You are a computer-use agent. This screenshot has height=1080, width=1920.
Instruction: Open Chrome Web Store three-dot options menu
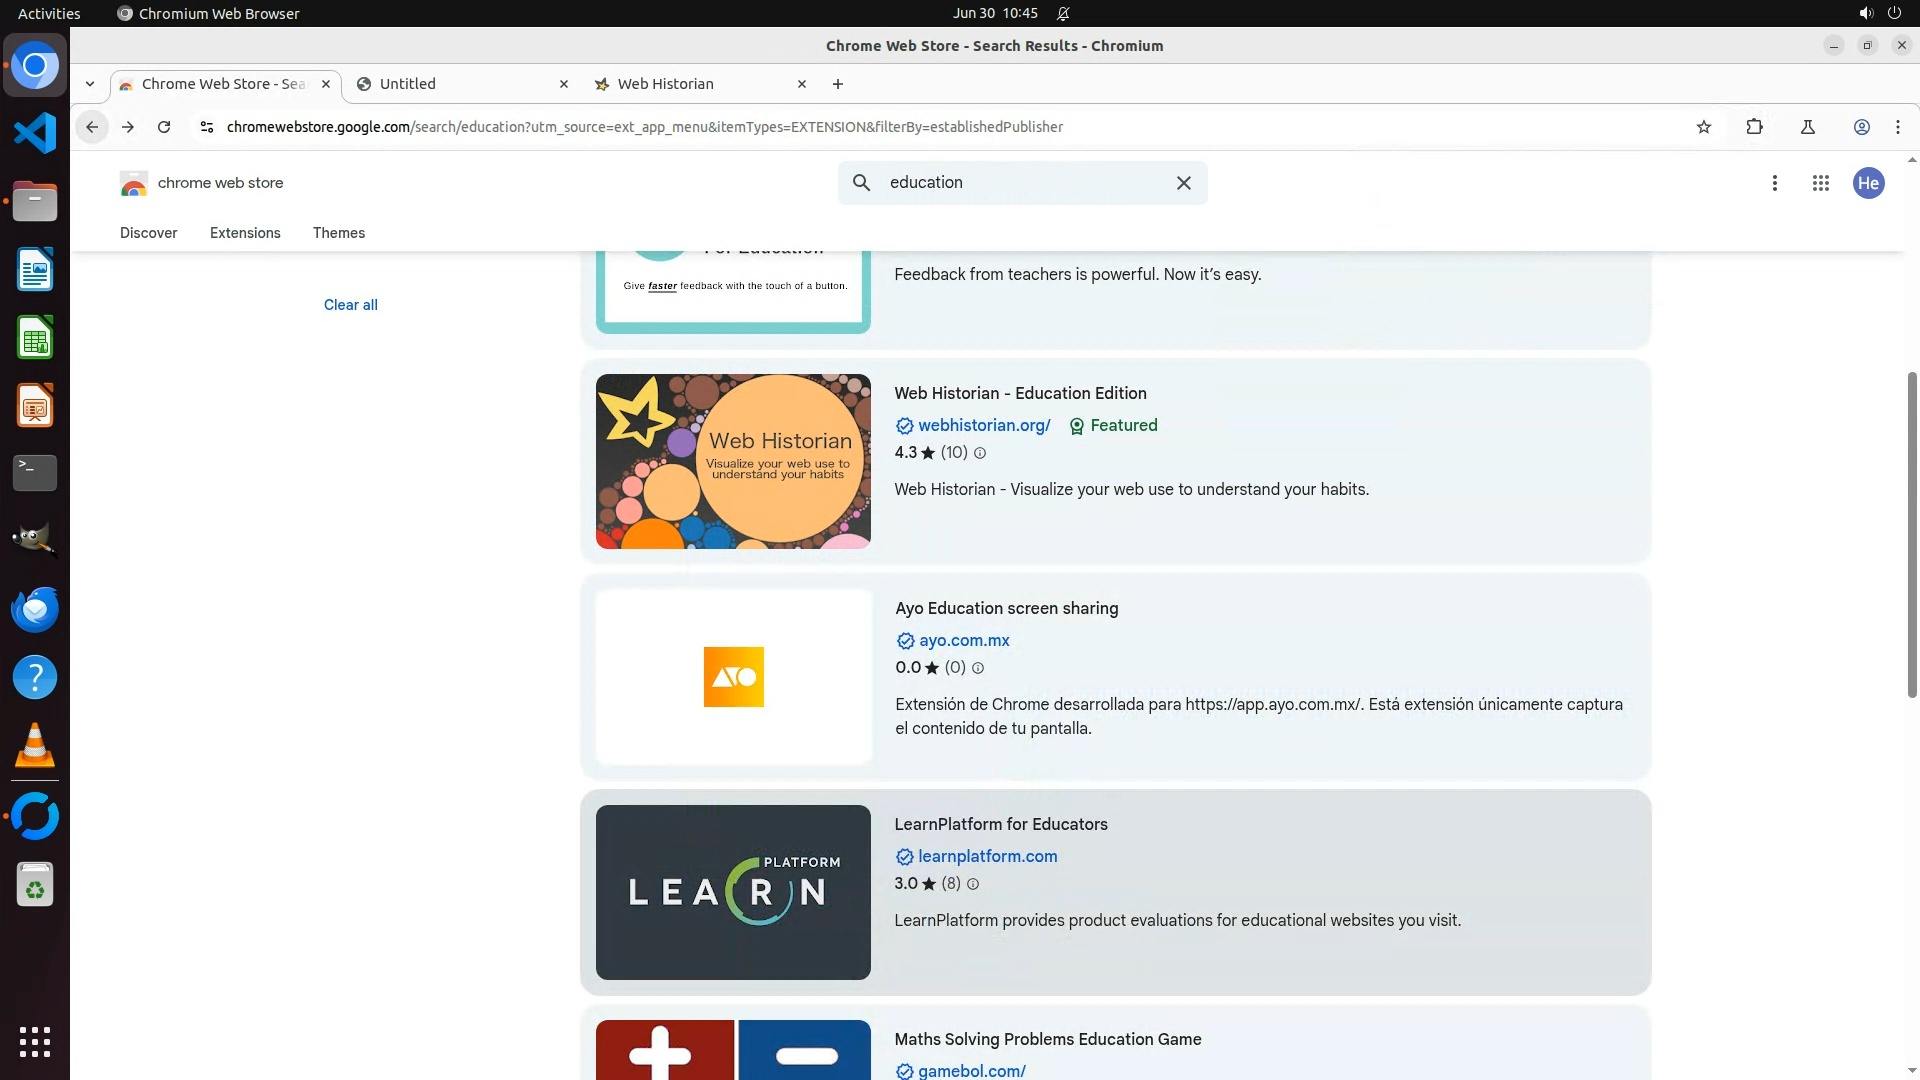(1774, 183)
